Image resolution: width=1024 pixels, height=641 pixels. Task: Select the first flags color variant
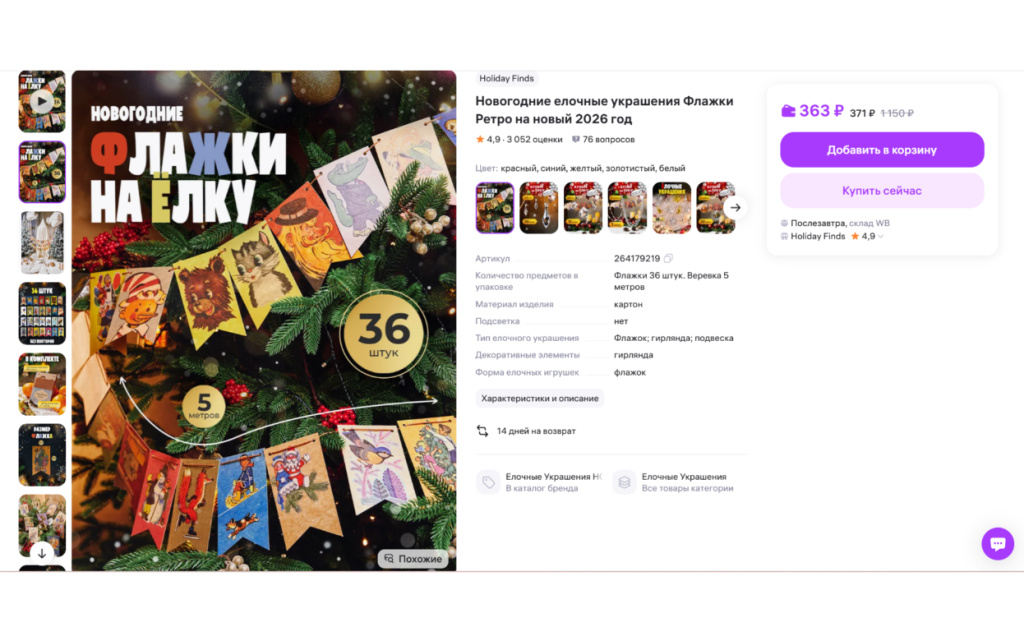(x=494, y=208)
